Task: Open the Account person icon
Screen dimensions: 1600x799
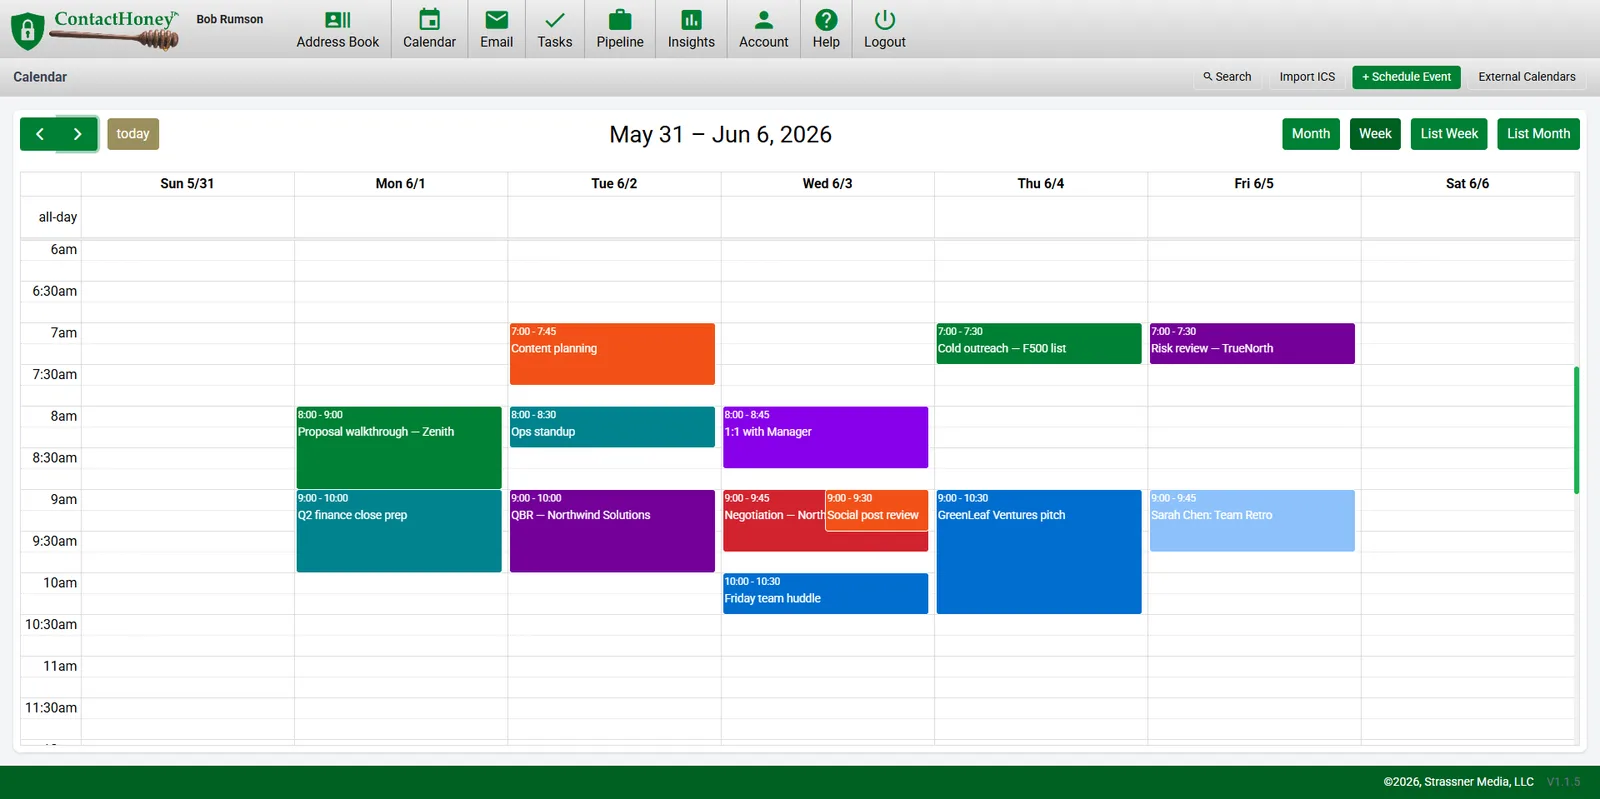Action: (x=764, y=20)
